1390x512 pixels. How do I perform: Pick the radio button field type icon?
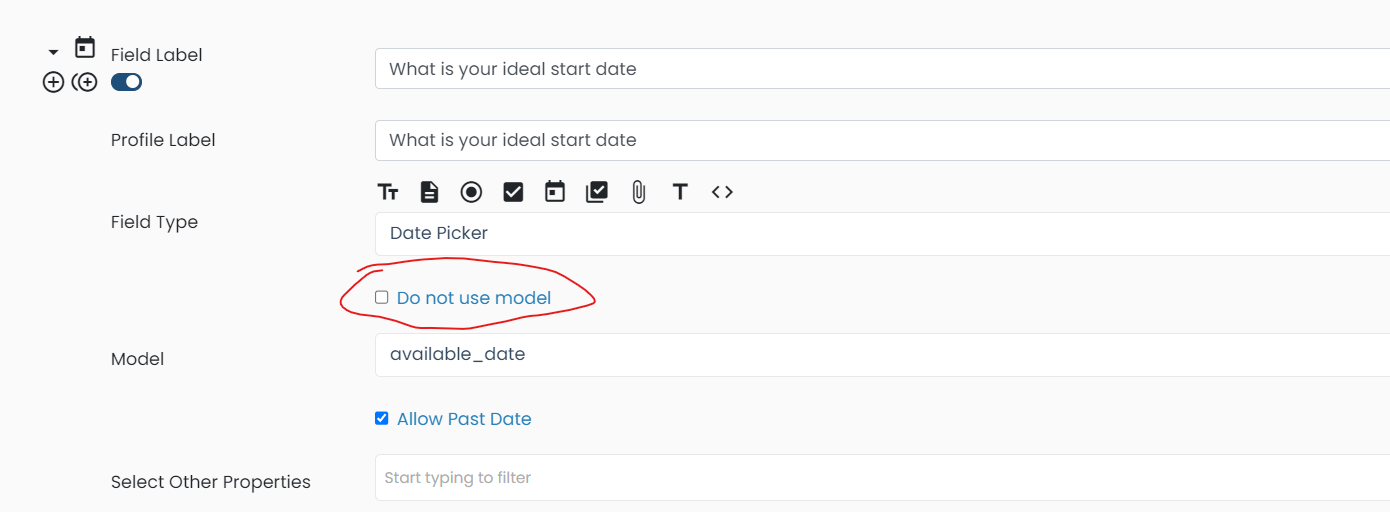tap(471, 192)
